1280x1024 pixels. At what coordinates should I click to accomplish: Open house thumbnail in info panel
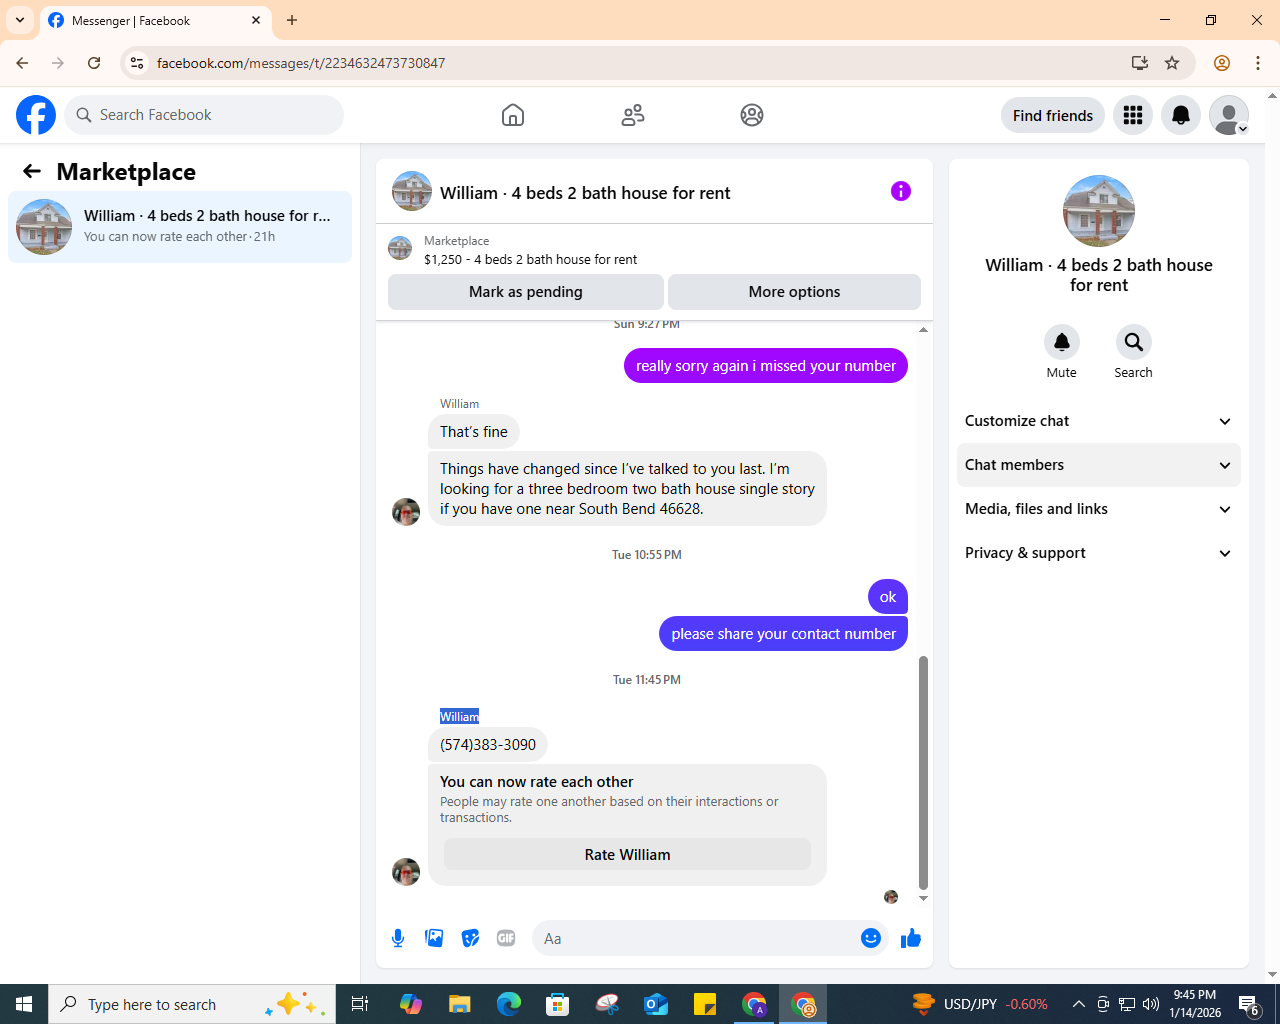pyautogui.click(x=1099, y=211)
